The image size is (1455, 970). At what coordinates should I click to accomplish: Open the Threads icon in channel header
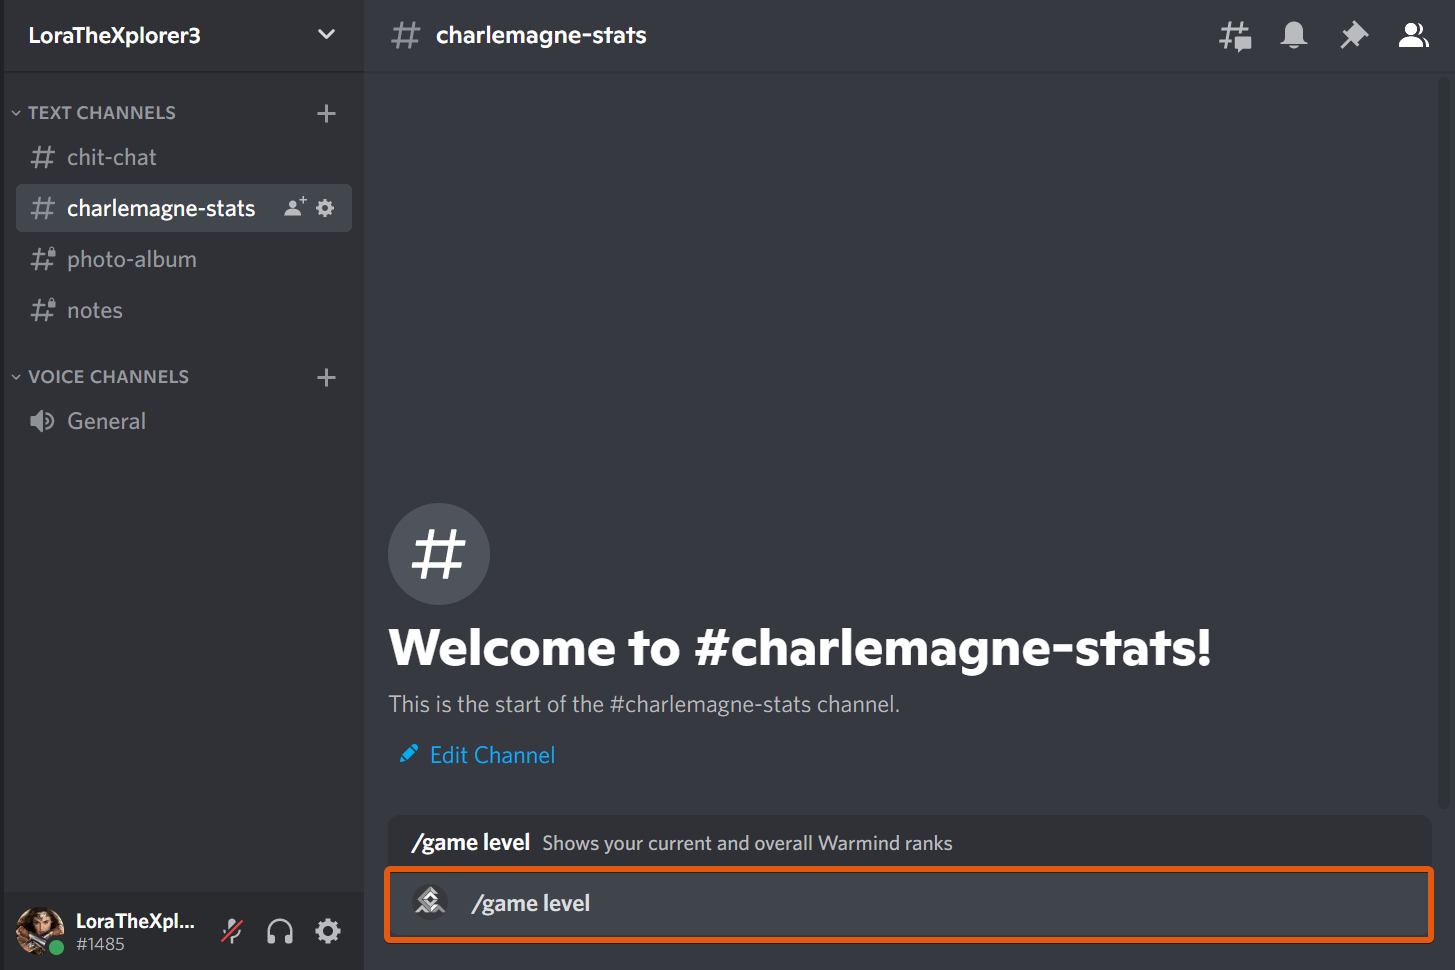tap(1235, 36)
